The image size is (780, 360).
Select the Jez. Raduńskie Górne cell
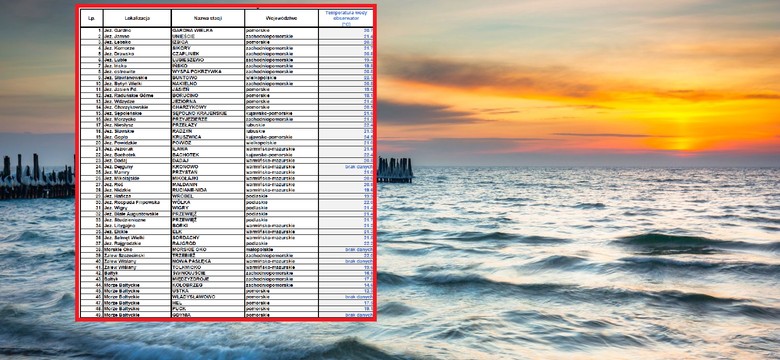pyautogui.click(x=137, y=95)
